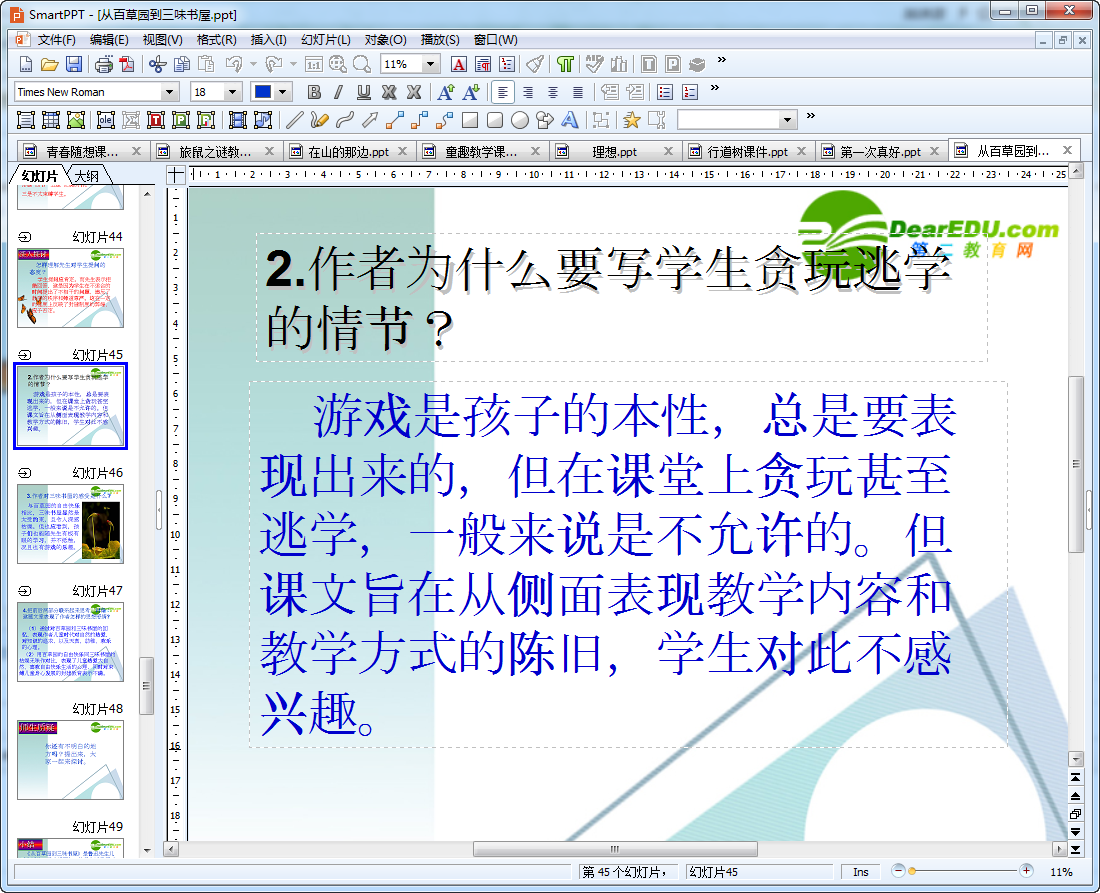Create a new document from toolbar
Image resolution: width=1100 pixels, height=893 pixels.
coord(25,65)
